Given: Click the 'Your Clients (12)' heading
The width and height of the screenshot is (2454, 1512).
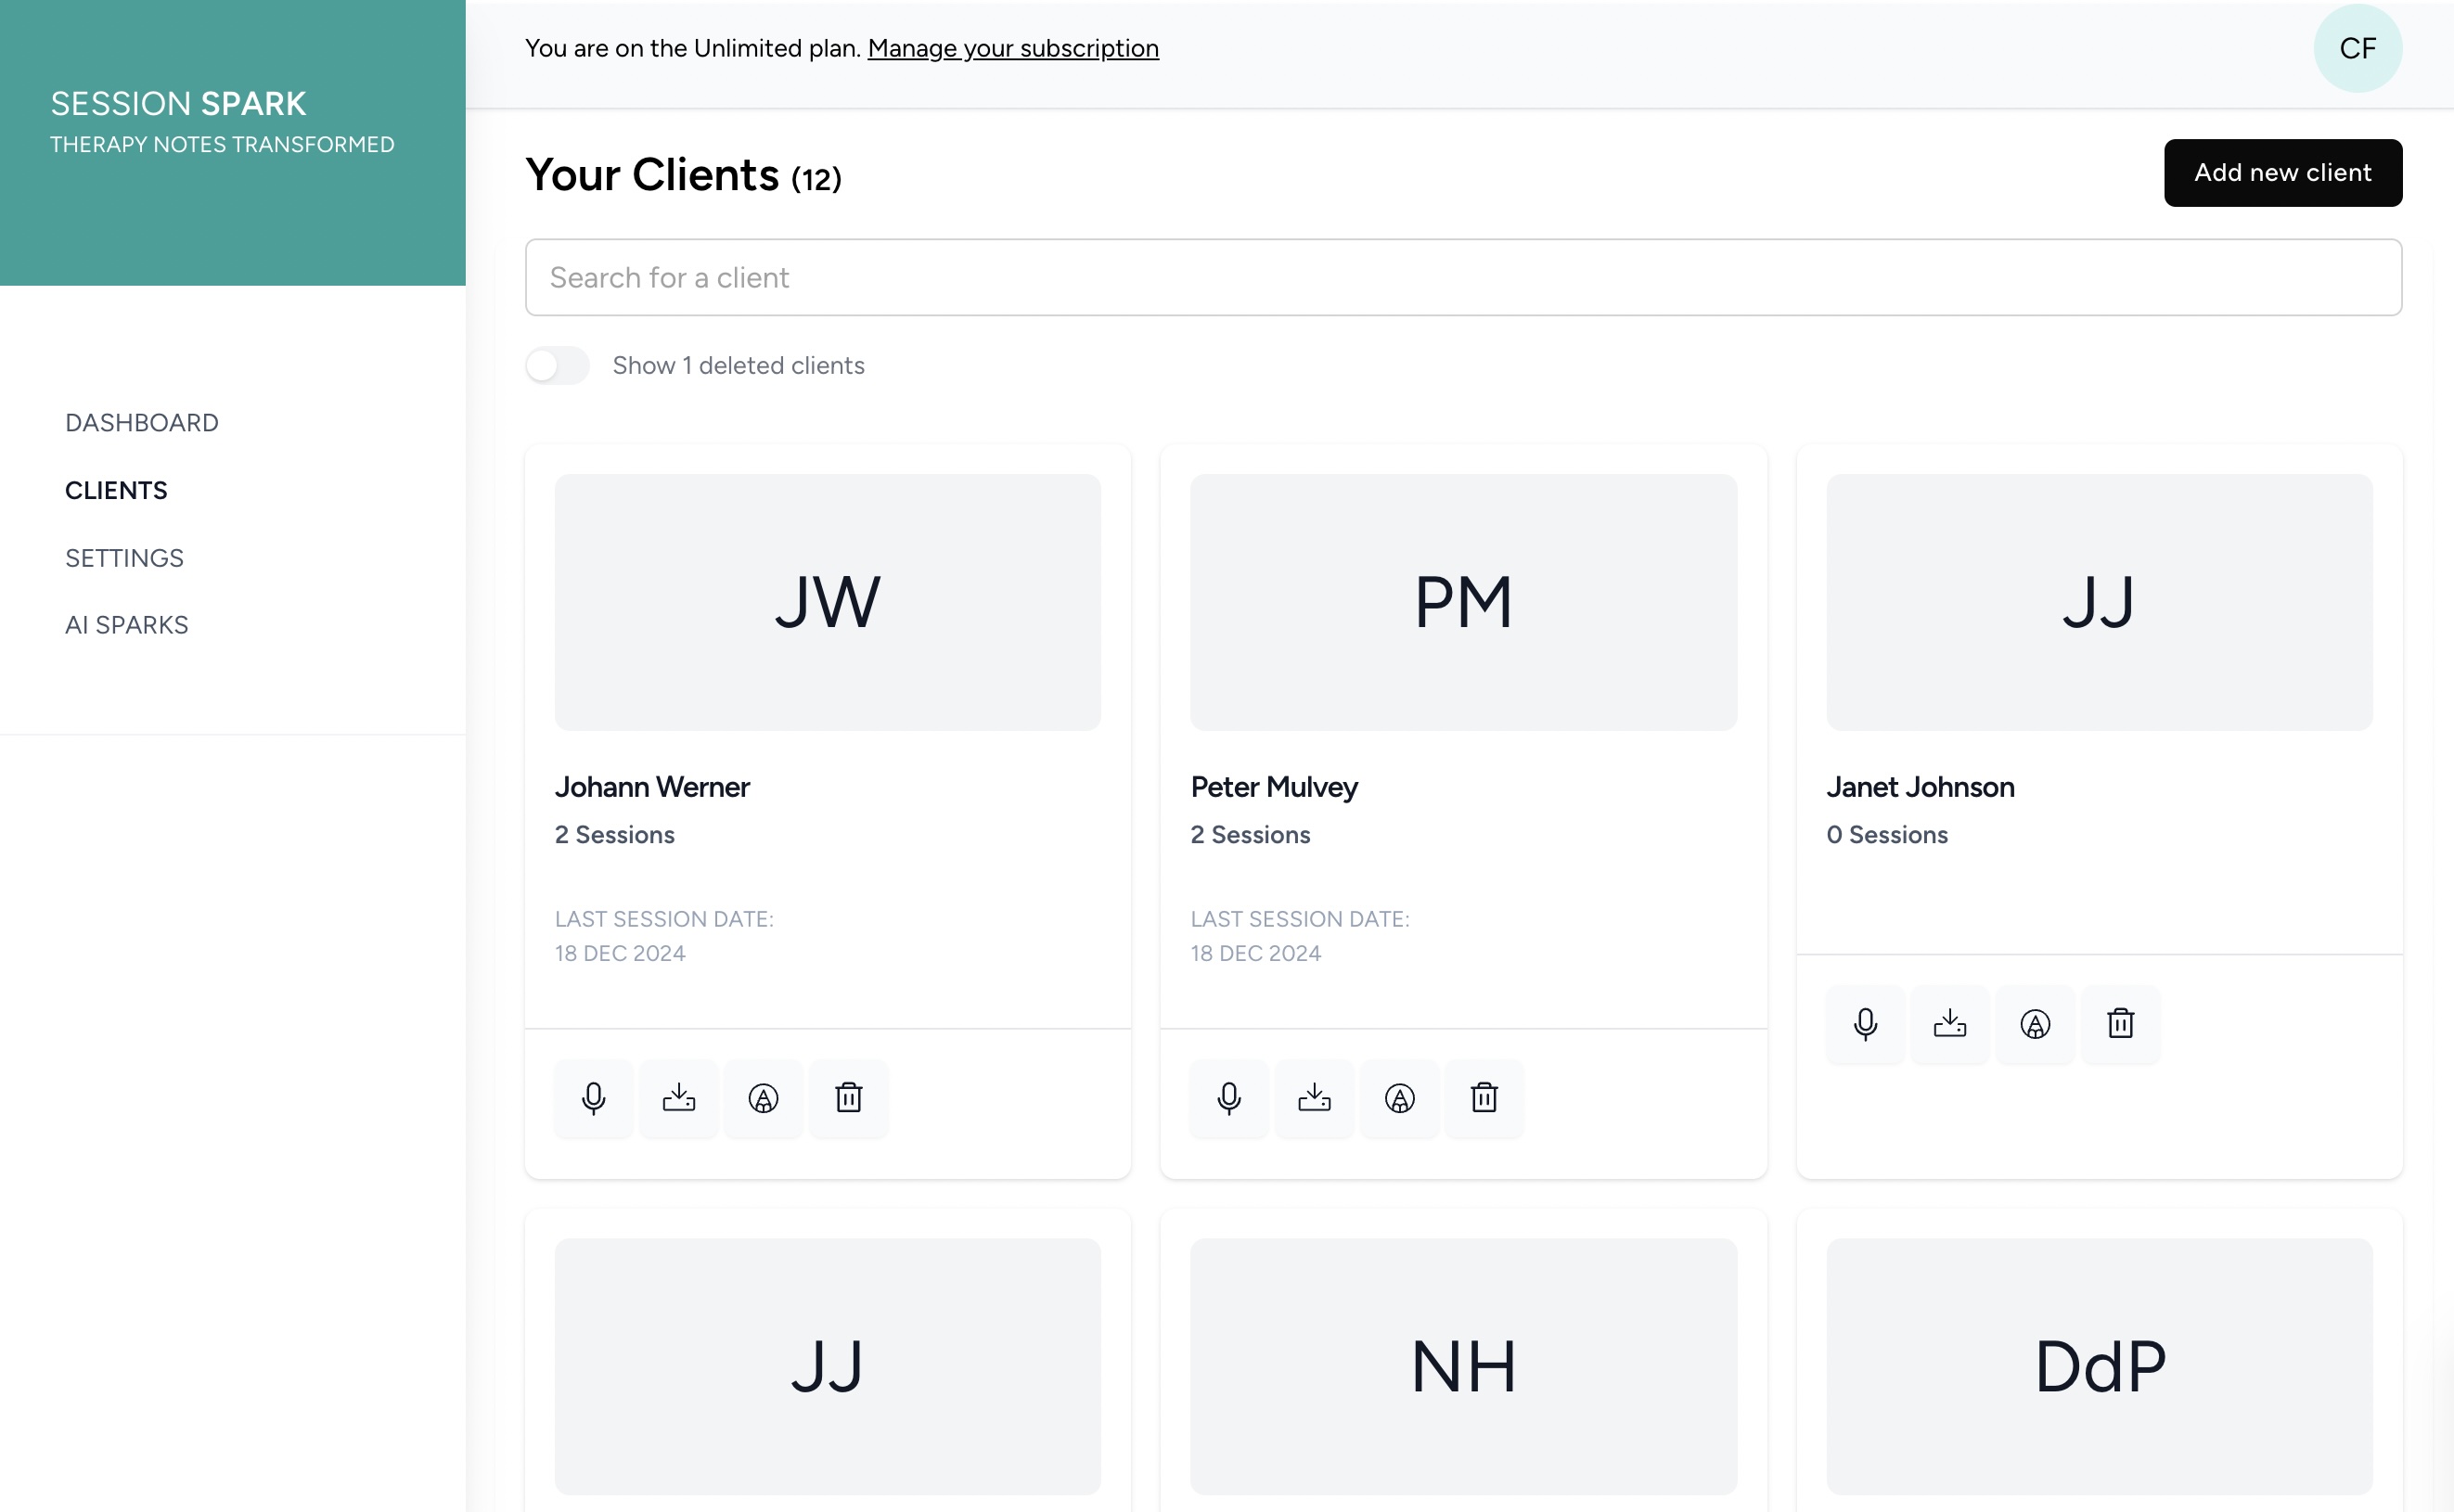Looking at the screenshot, I should click(684, 175).
